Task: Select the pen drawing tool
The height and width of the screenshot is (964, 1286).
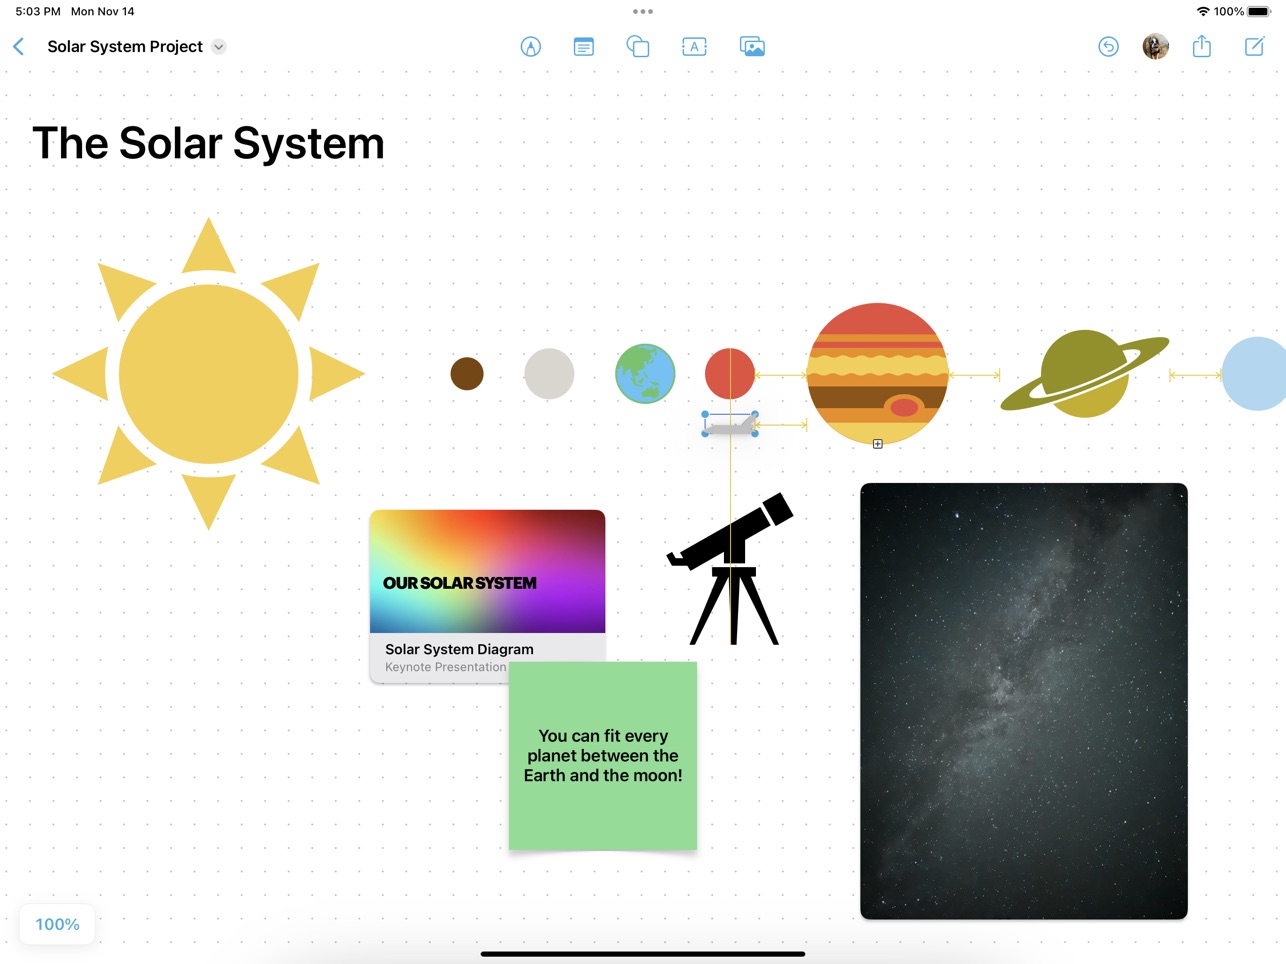Action: tap(531, 47)
